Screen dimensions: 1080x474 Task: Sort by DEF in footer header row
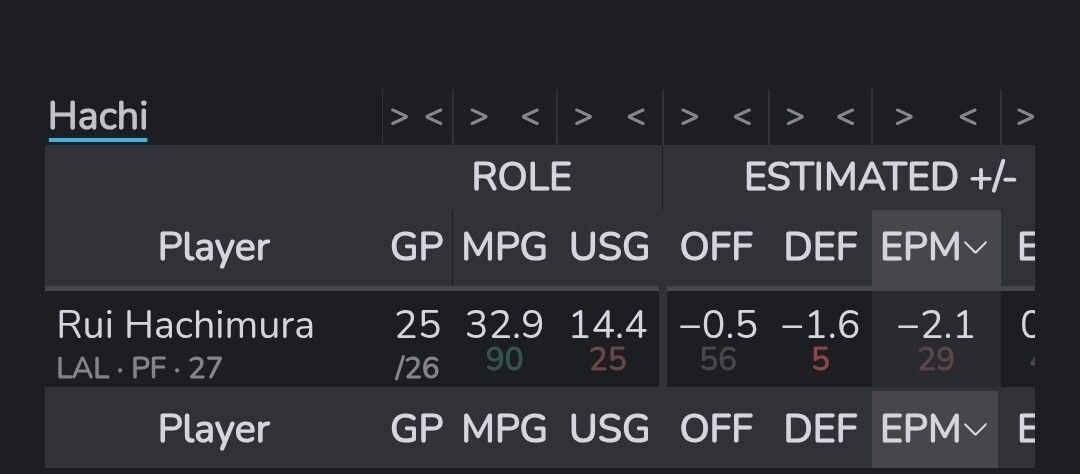pos(821,429)
